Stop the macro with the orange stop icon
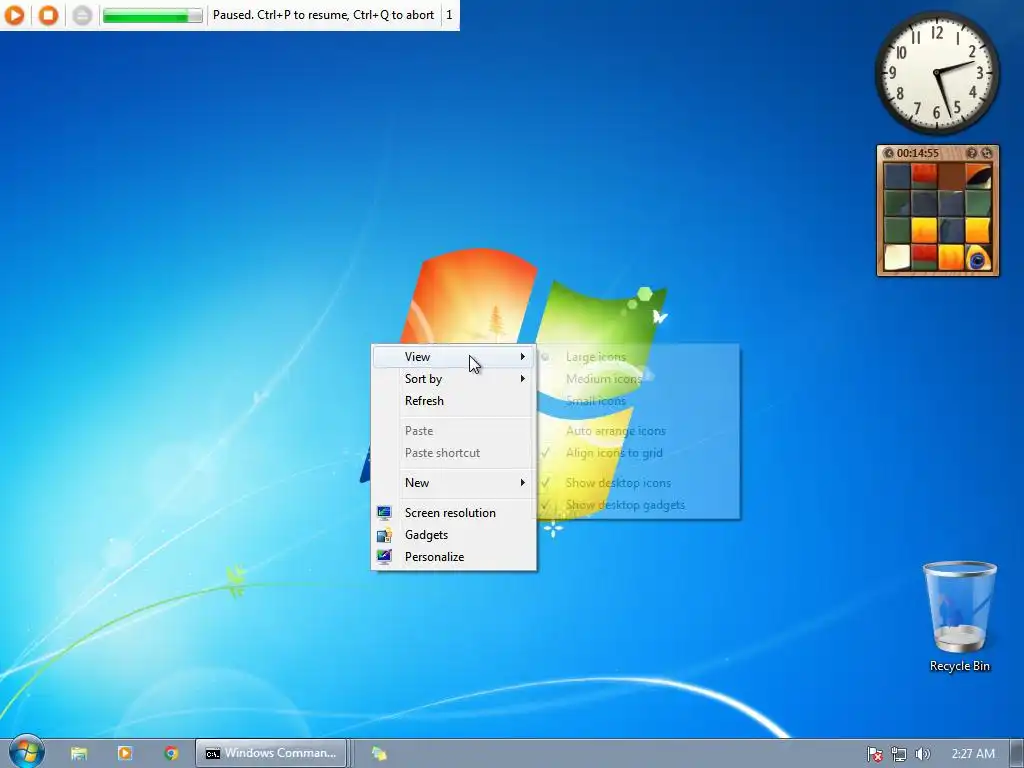Viewport: 1024px width, 768px height. pyautogui.click(x=48, y=14)
